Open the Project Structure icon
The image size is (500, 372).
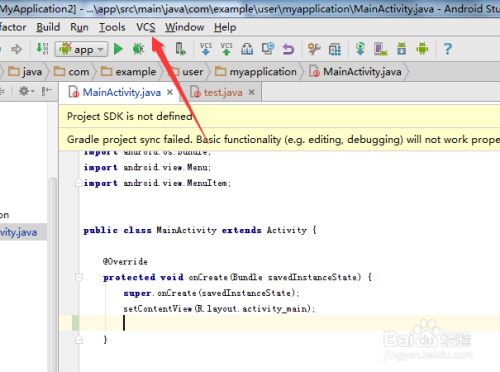pos(334,49)
